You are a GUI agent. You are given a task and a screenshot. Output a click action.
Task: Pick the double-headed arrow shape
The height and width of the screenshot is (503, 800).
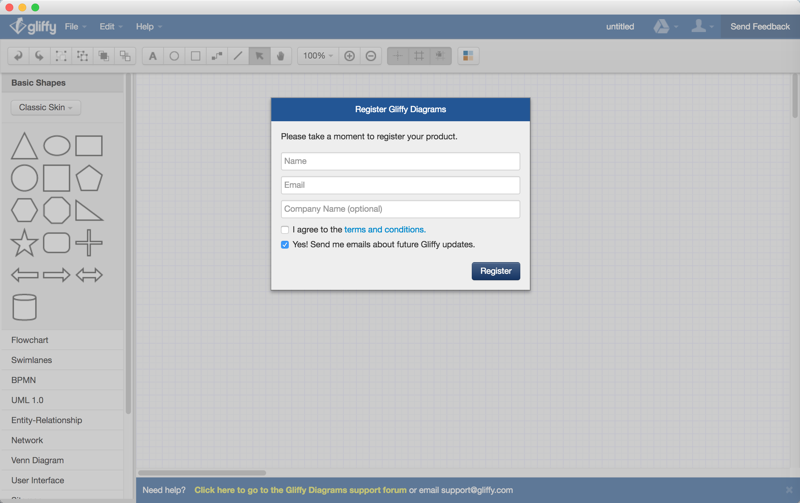click(89, 275)
